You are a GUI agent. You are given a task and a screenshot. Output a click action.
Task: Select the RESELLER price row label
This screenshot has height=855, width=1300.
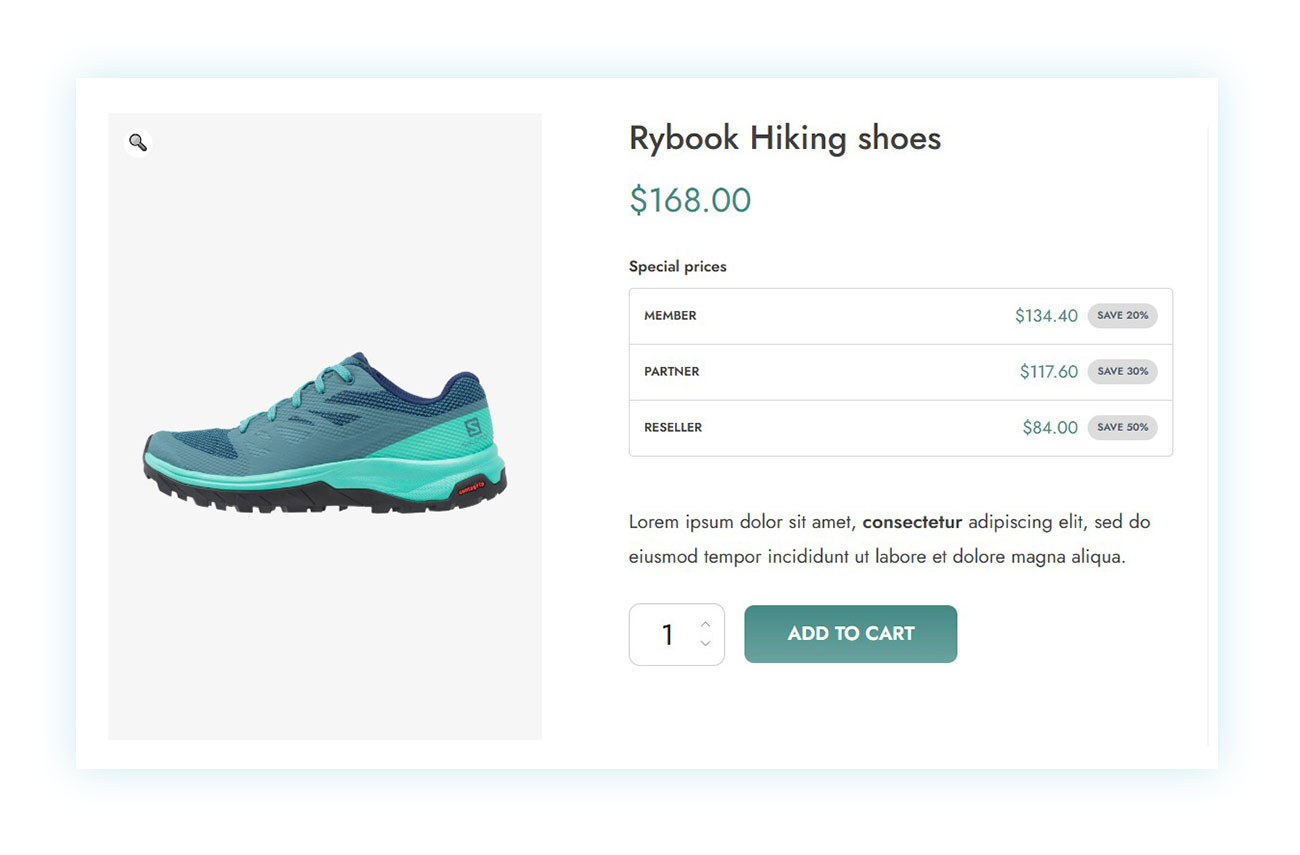click(673, 428)
